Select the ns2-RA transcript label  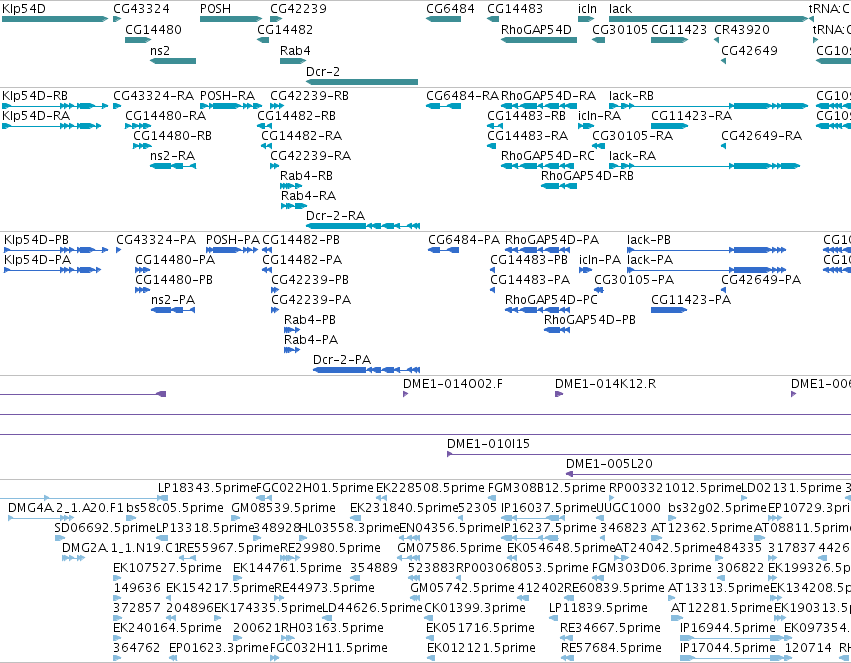[173, 156]
